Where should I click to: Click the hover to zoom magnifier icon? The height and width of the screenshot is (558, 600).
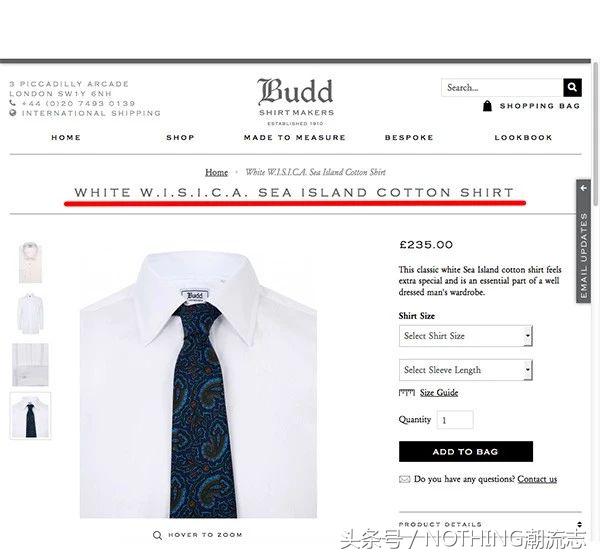coord(157,535)
